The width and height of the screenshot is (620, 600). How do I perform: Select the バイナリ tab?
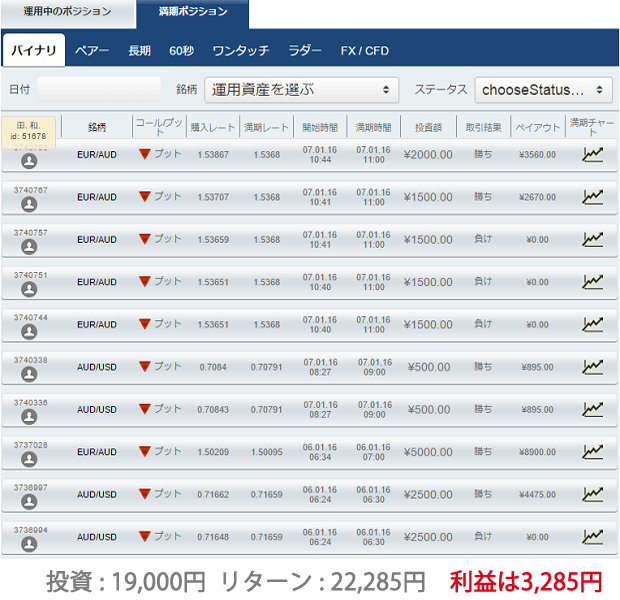click(34, 50)
